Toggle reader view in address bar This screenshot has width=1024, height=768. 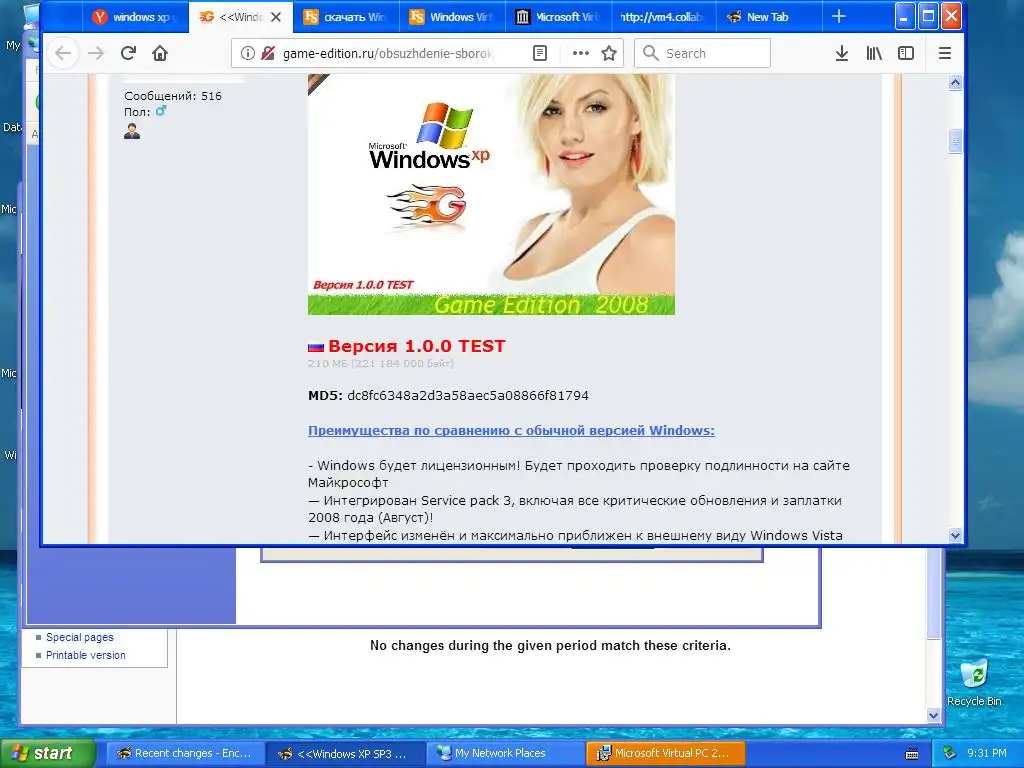[x=540, y=53]
